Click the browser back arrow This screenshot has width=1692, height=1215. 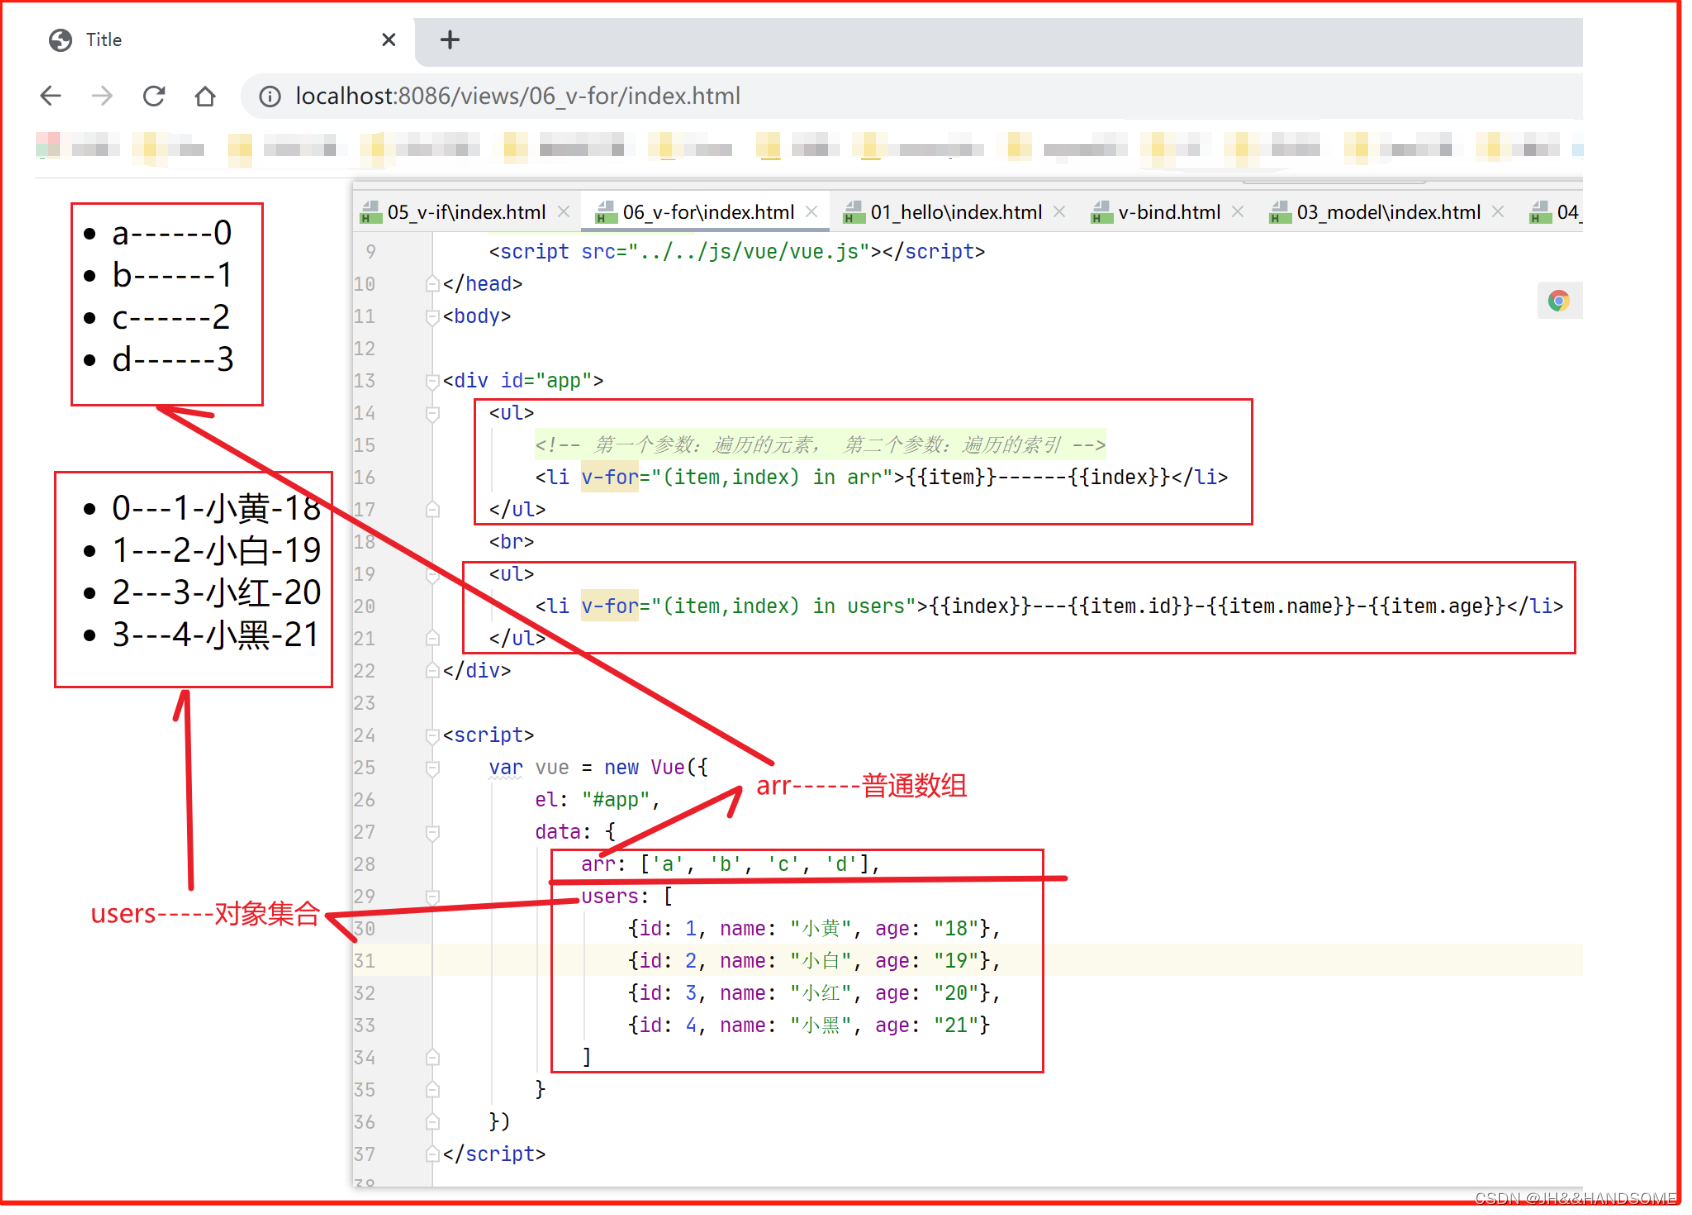coord(51,96)
